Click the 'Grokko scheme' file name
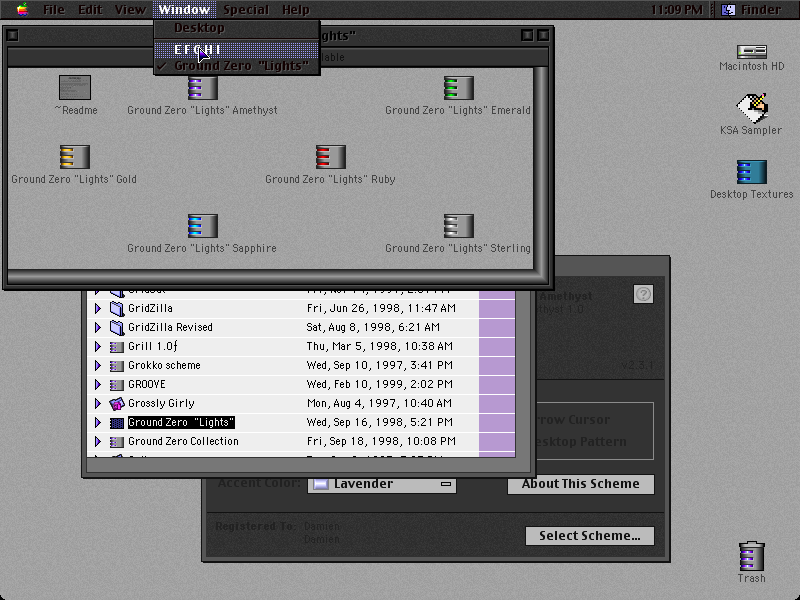 pos(164,365)
